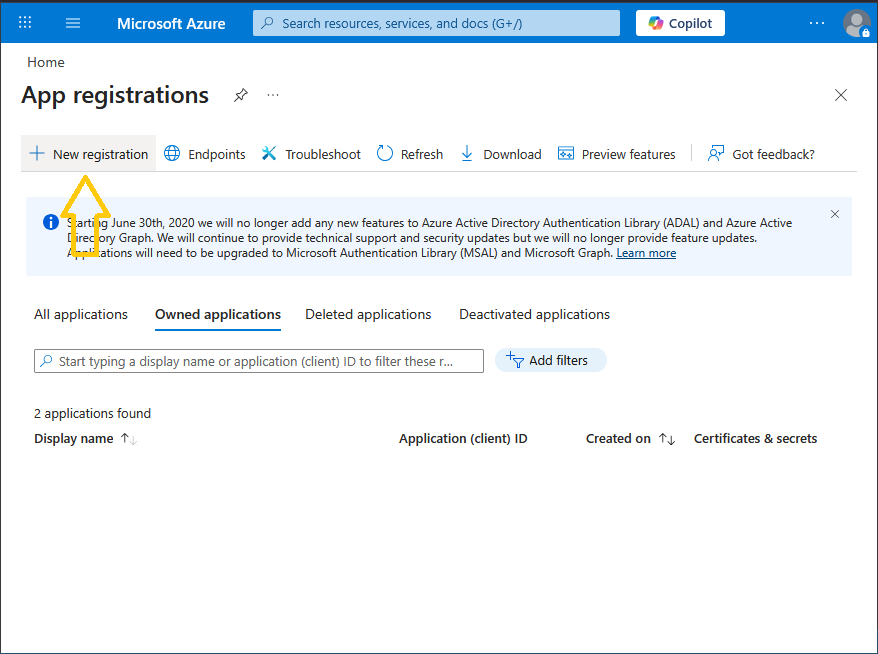
Task: Open the Azure portal hamburger menu
Action: [x=73, y=23]
